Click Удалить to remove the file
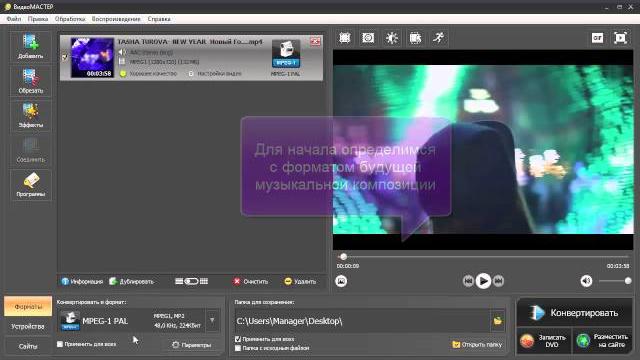This screenshot has height=360, width=640. point(300,282)
